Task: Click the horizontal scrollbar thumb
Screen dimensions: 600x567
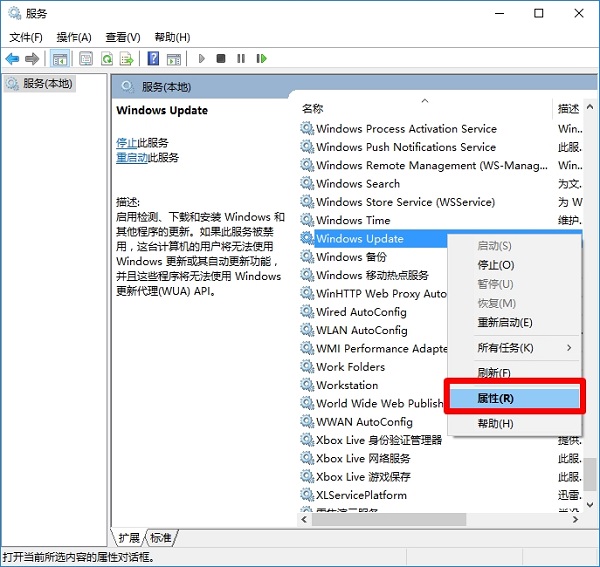Action: (389, 520)
